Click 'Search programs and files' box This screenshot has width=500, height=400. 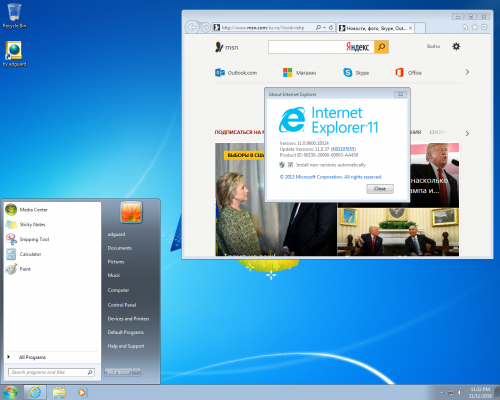click(51, 372)
